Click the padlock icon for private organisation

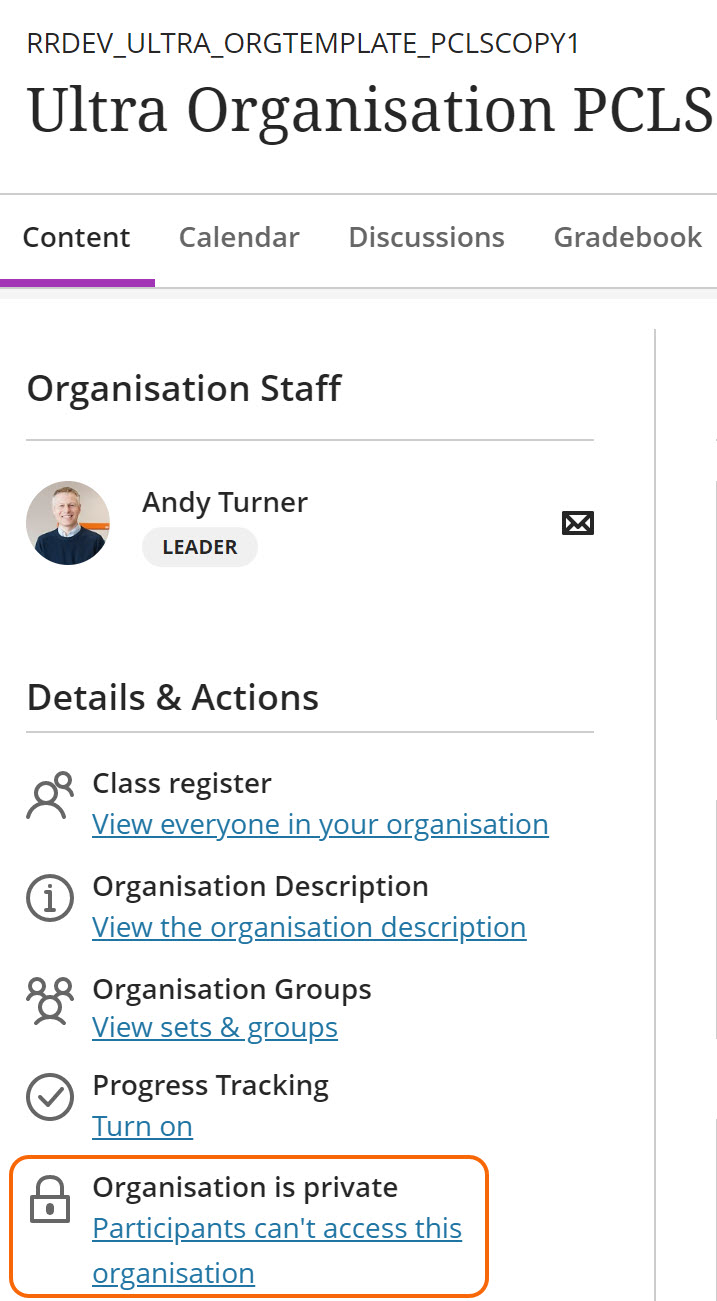50,1200
